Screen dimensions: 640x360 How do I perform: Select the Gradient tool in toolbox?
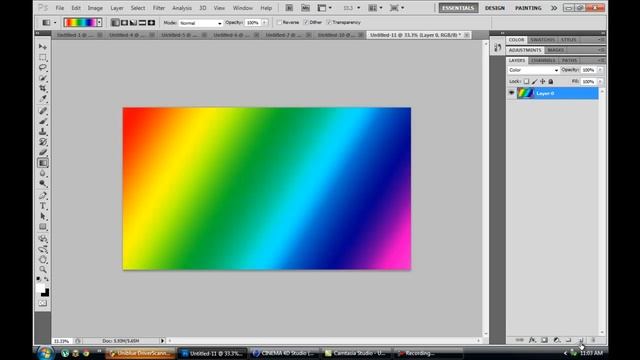tap(43, 163)
